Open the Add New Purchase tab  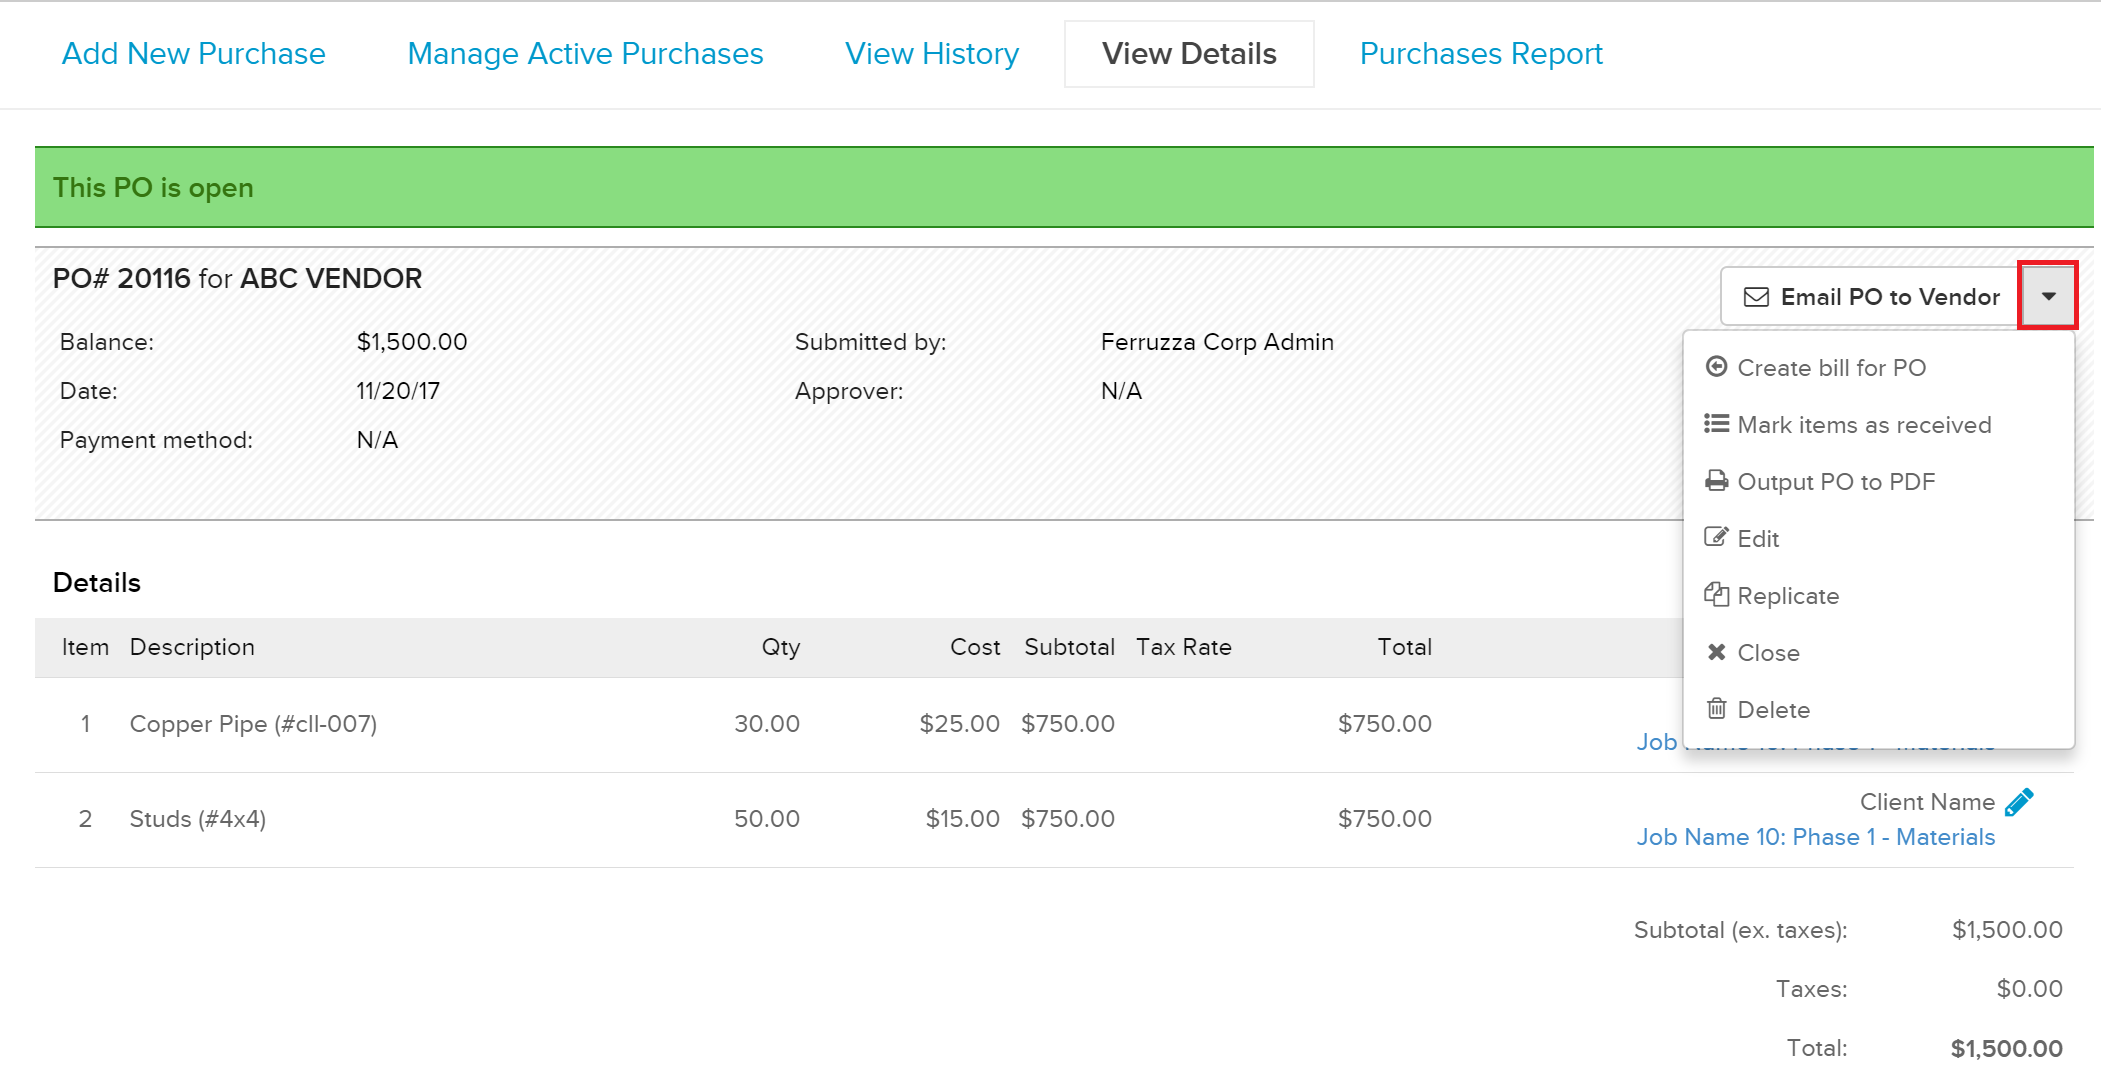(193, 53)
